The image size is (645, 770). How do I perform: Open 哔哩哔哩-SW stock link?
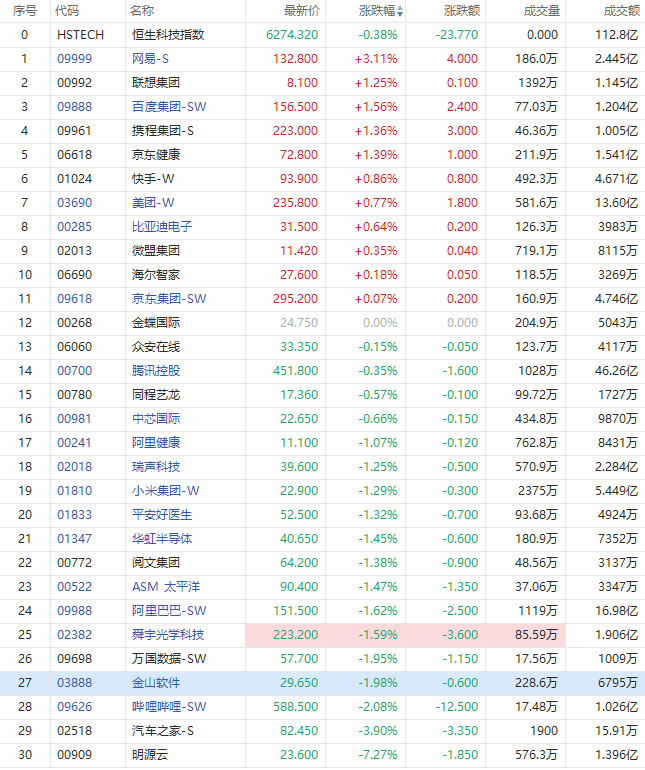(169, 707)
